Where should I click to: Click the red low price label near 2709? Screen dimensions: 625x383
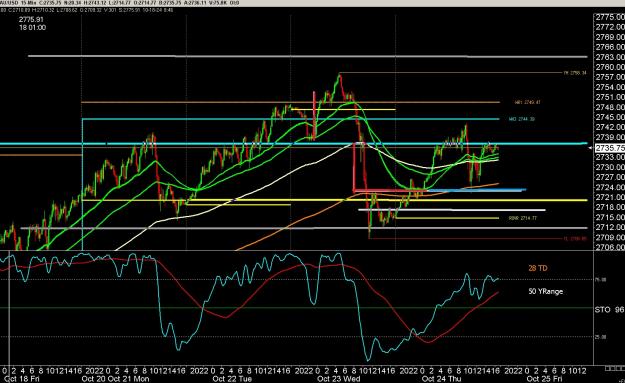point(575,239)
